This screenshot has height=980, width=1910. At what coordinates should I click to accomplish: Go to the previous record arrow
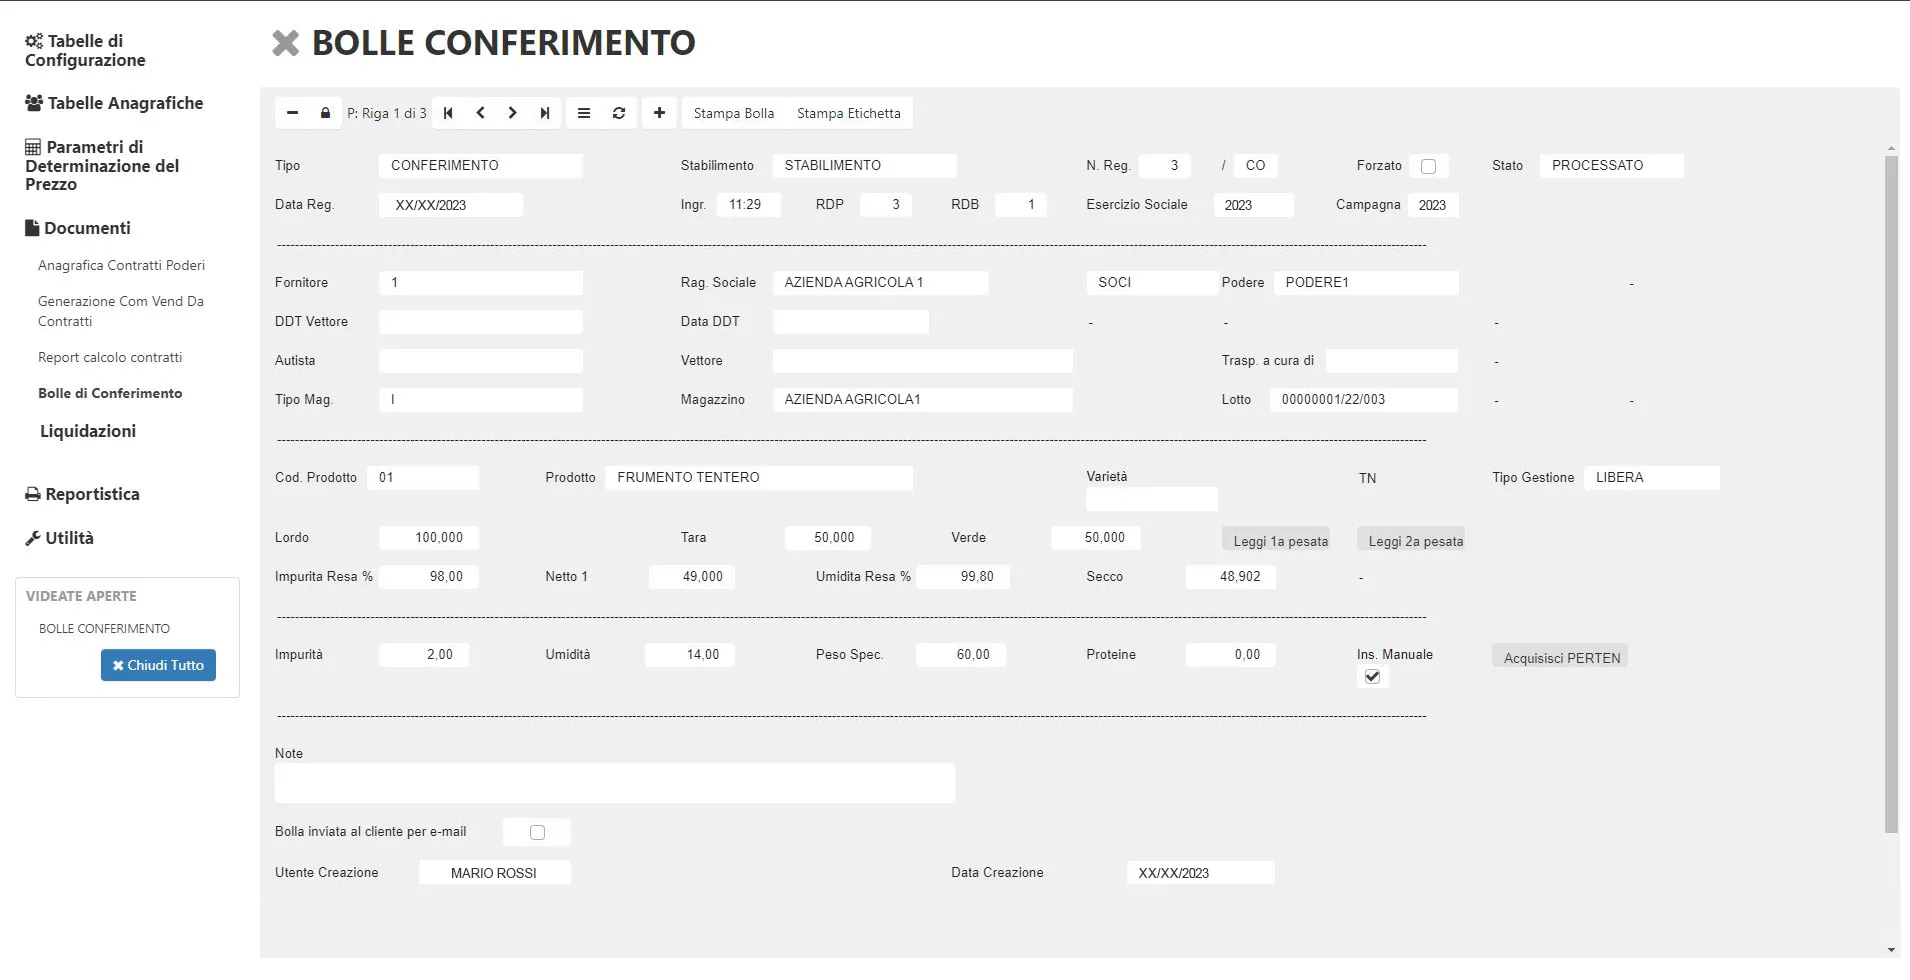tap(480, 113)
